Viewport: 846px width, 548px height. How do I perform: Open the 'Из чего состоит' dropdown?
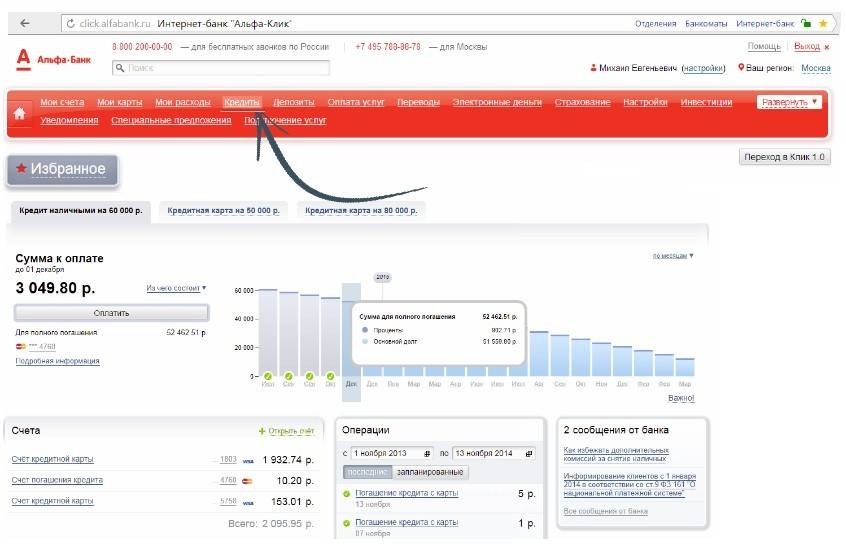(176, 288)
